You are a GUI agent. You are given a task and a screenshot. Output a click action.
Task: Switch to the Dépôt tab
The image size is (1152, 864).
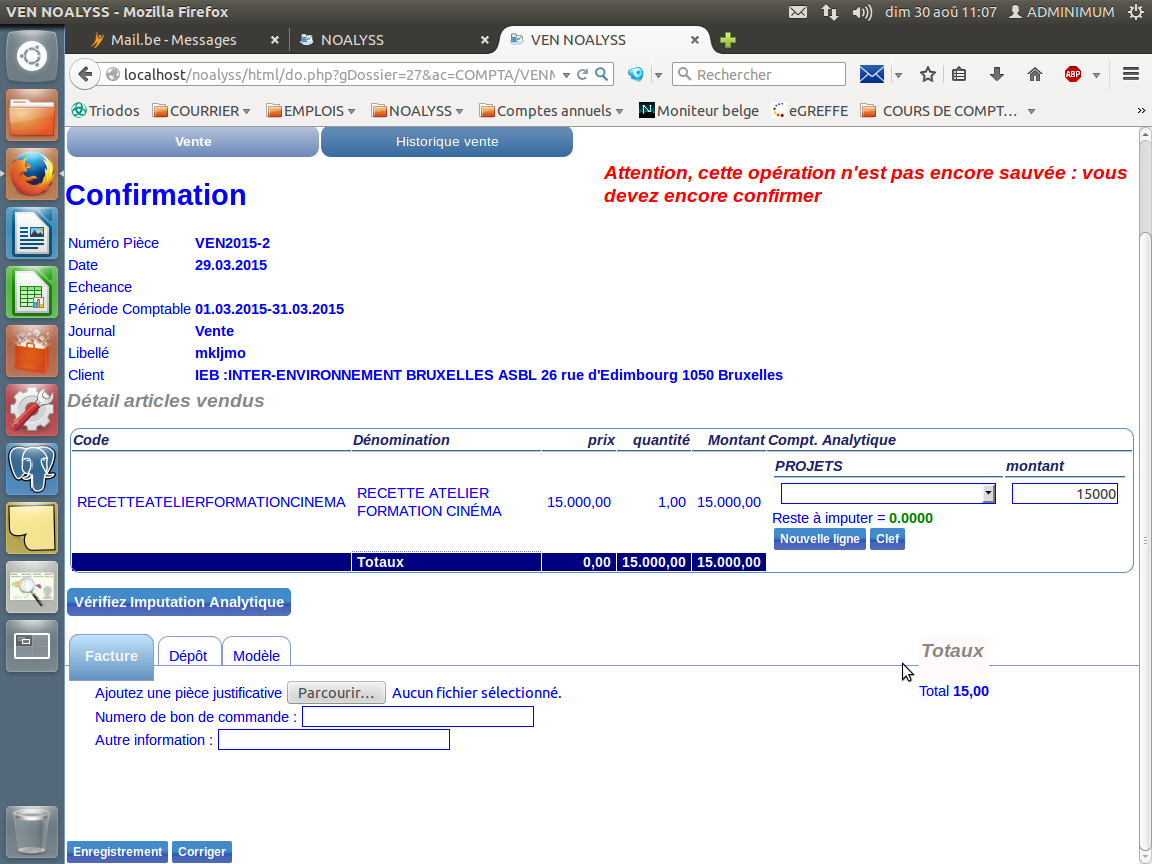(188, 656)
